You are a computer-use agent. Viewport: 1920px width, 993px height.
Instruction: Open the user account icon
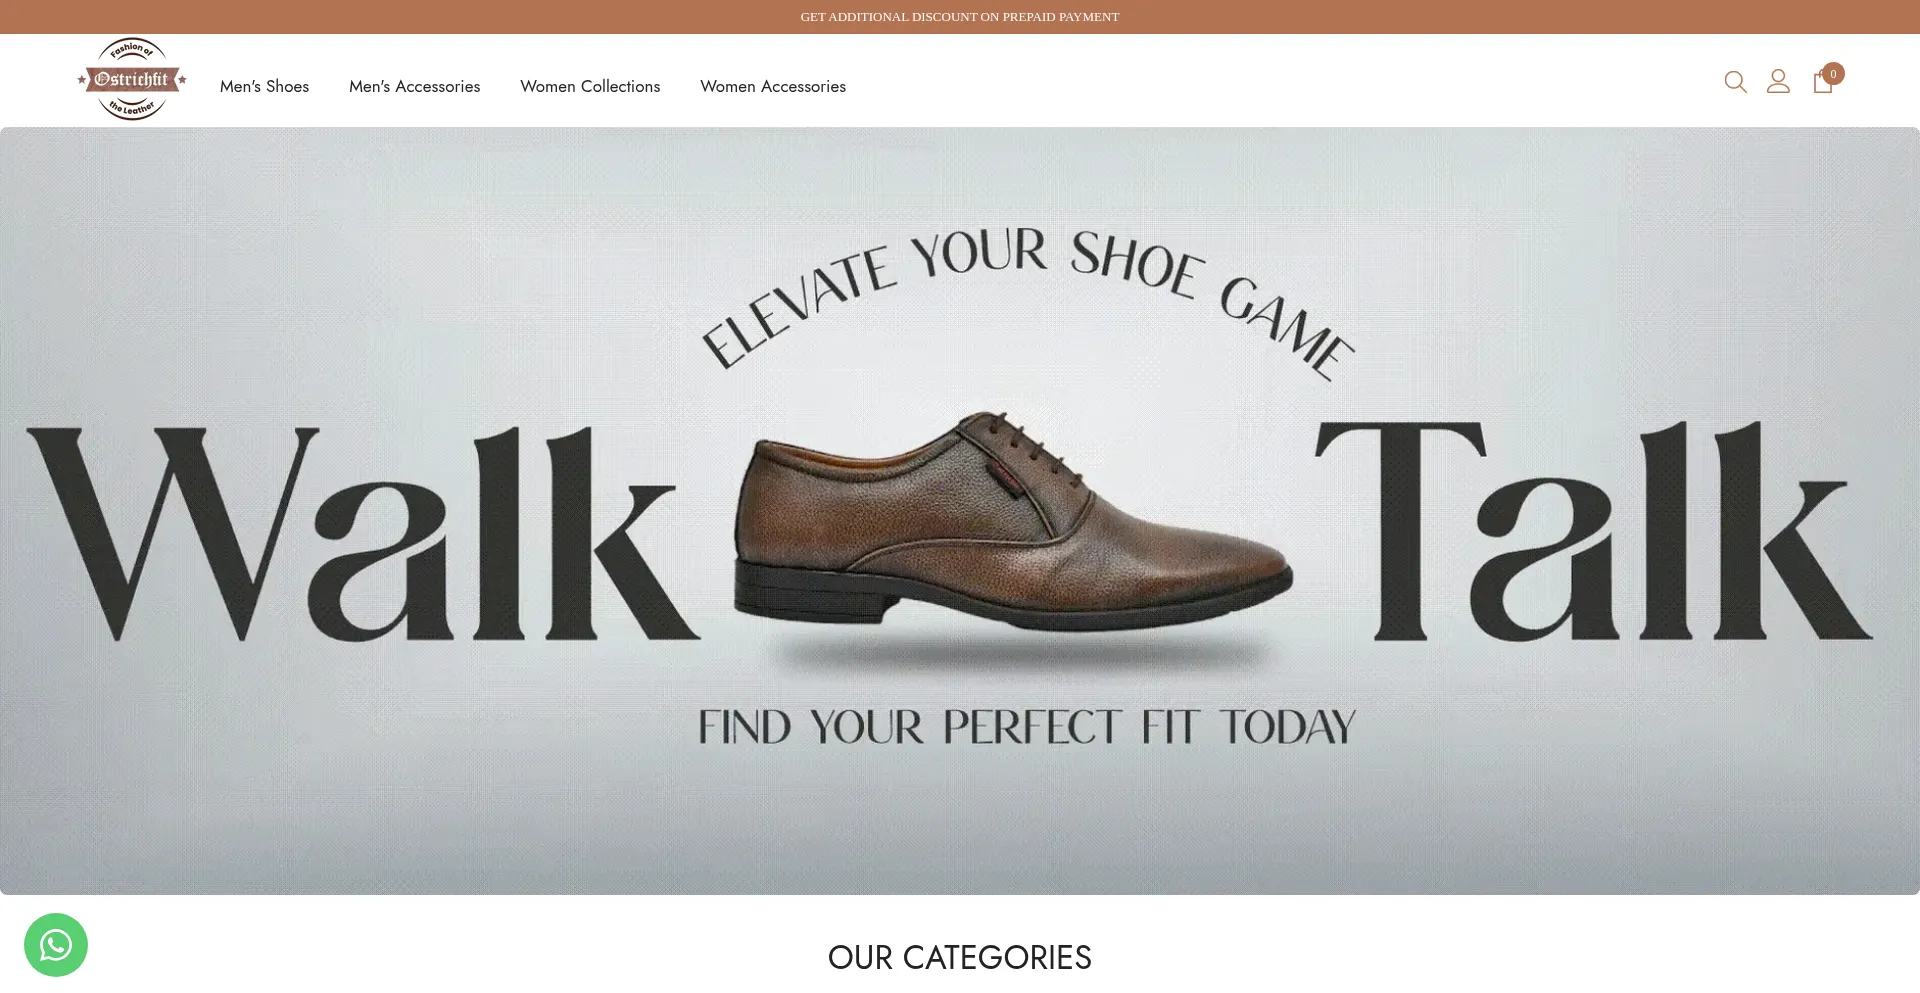tap(1778, 81)
